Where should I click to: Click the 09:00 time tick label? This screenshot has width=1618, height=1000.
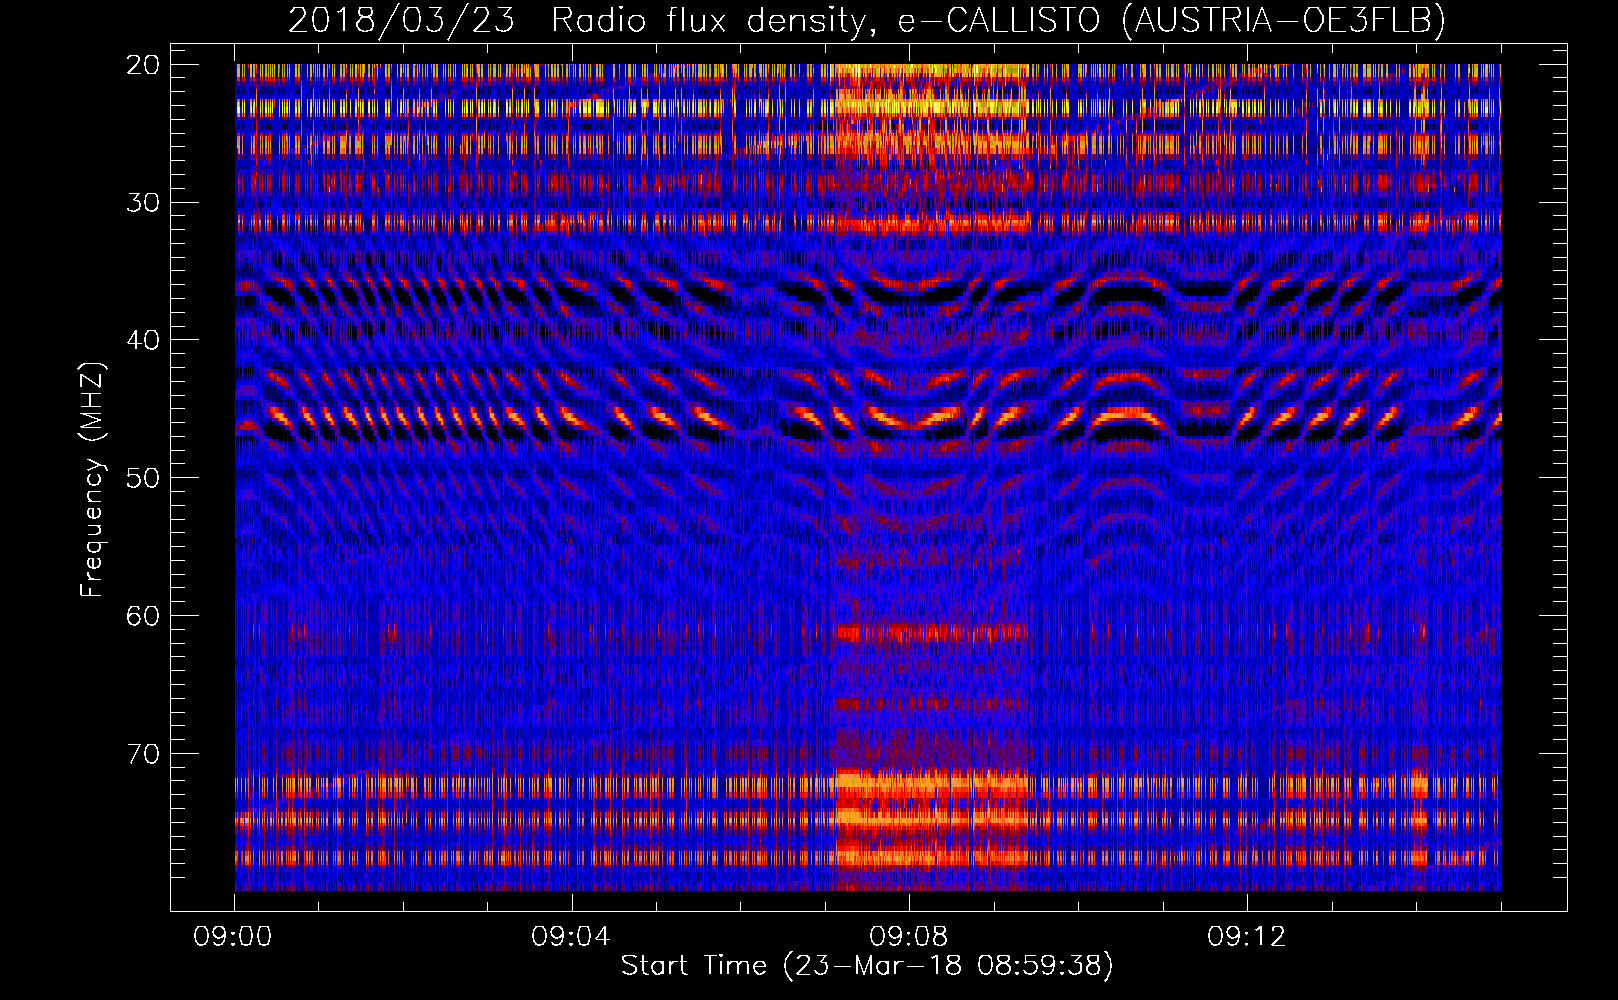pyautogui.click(x=233, y=937)
